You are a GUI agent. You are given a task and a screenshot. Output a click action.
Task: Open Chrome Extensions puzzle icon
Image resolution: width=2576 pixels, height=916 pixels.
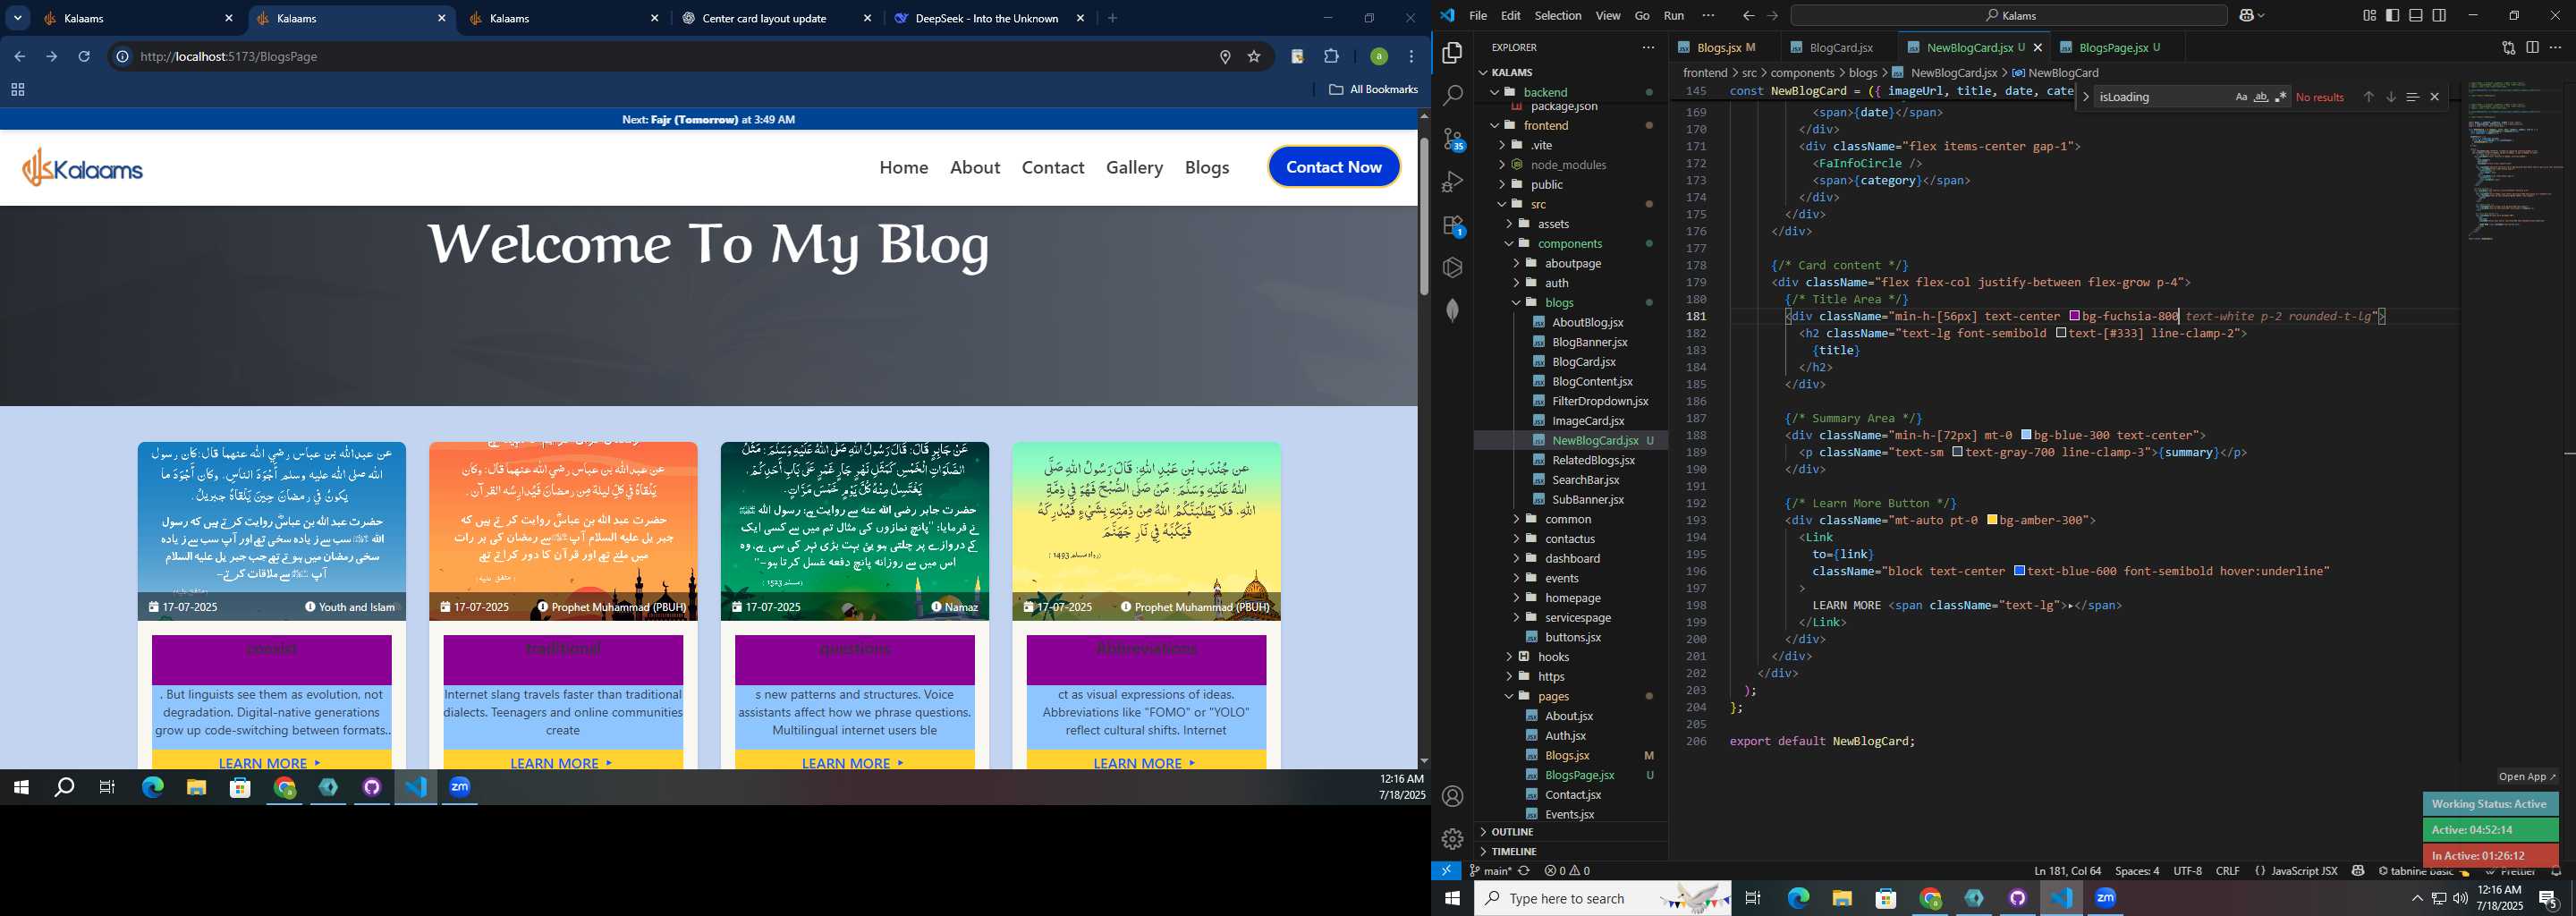coord(1331,57)
